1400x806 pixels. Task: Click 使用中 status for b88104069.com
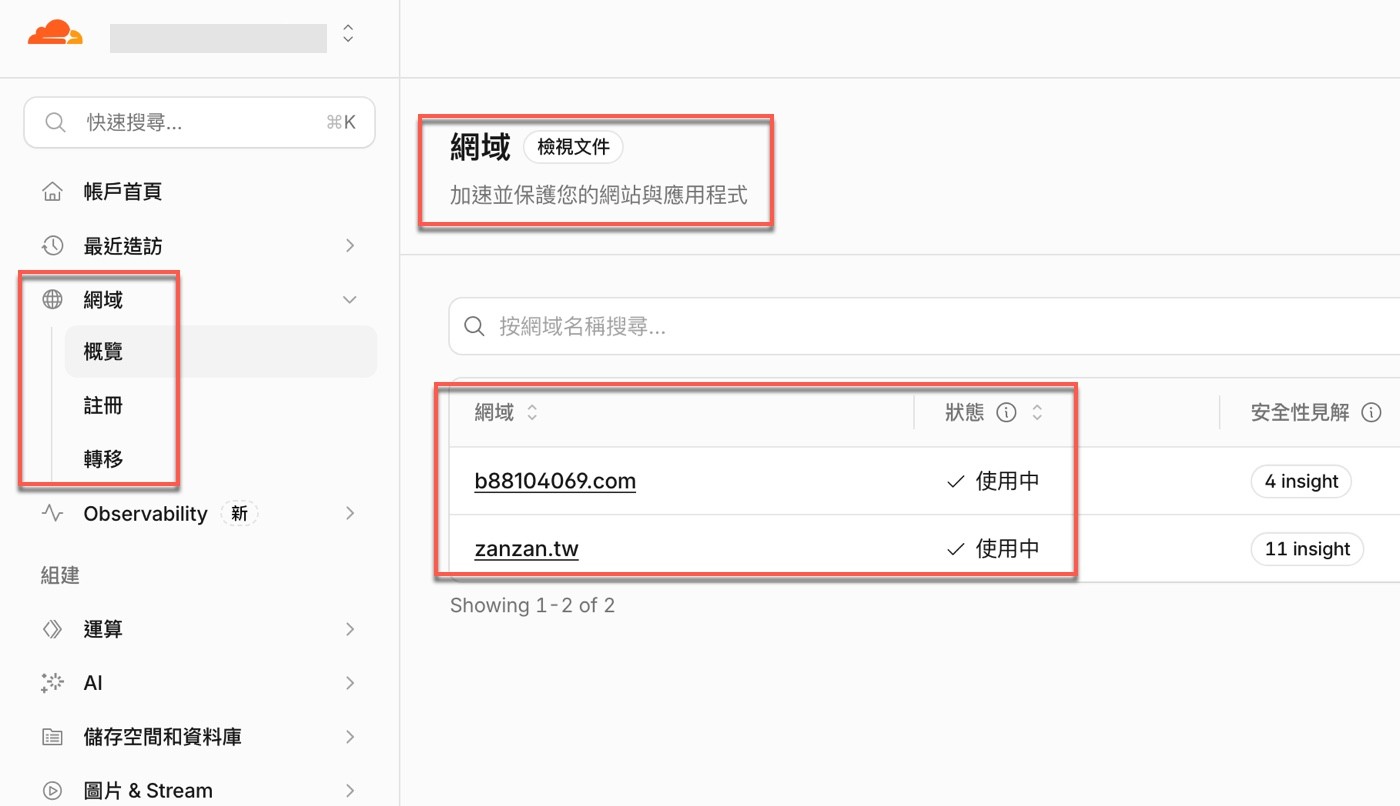click(x=993, y=481)
